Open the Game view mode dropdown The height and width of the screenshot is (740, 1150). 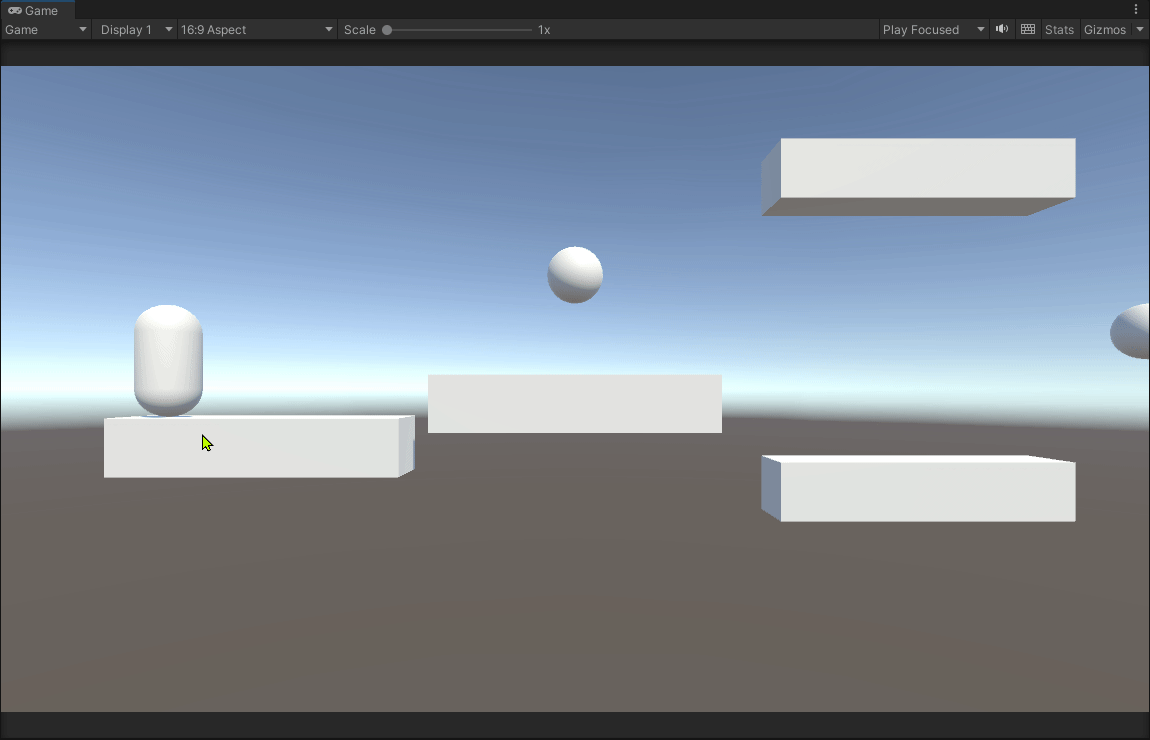[45, 29]
